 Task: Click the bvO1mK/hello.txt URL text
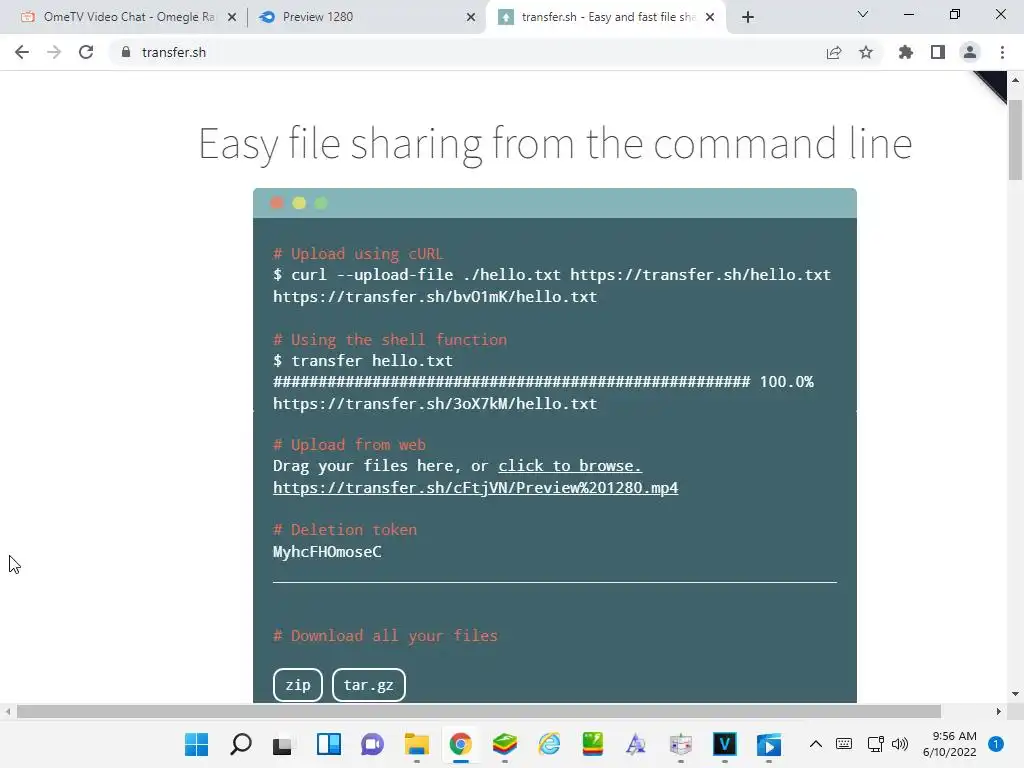click(435, 296)
